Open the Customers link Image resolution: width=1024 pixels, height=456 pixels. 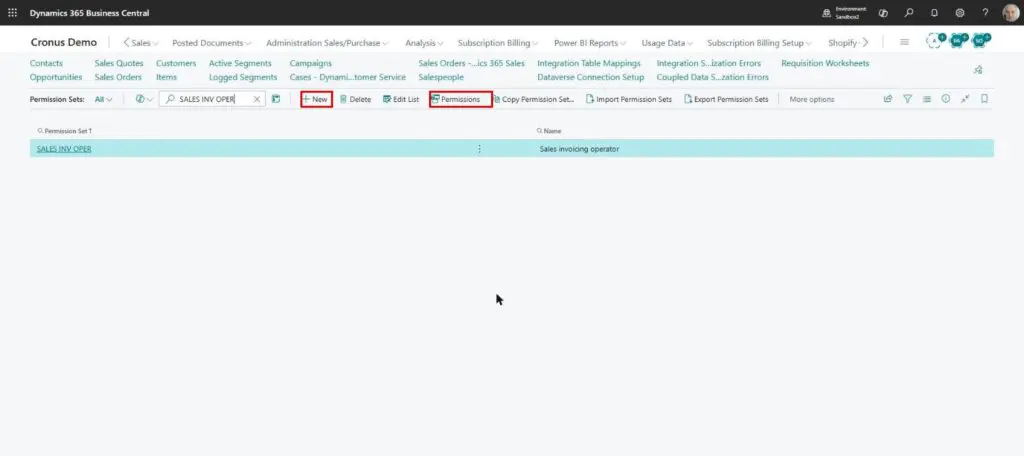[176, 63]
